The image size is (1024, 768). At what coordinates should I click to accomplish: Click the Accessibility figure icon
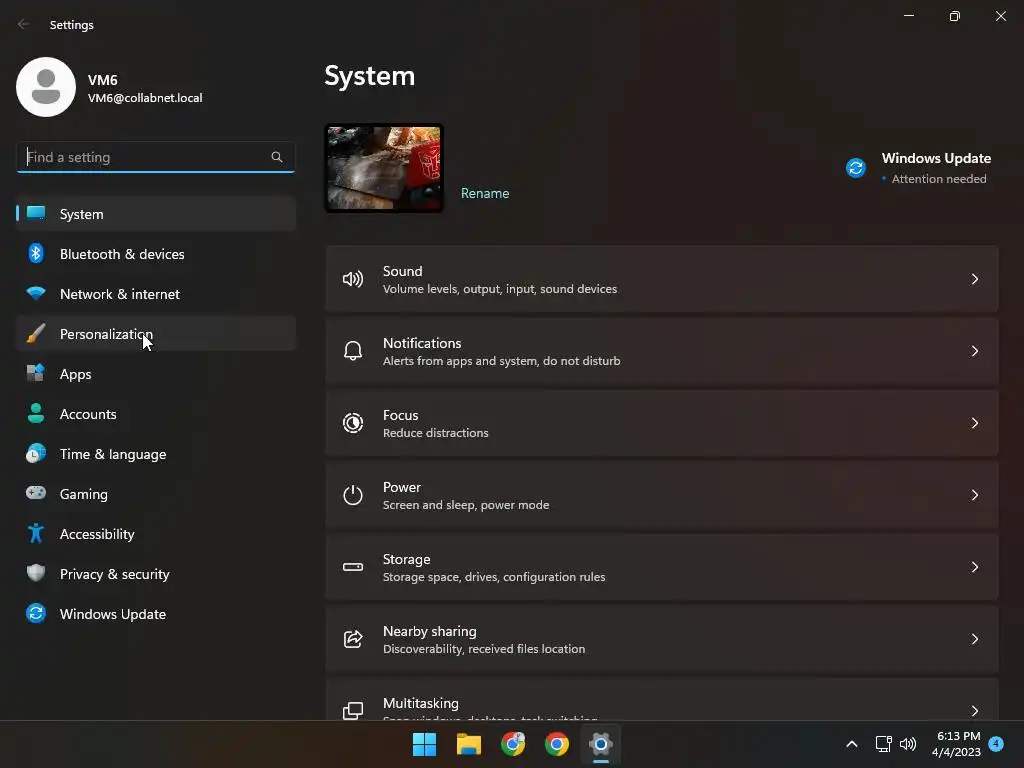tap(36, 534)
